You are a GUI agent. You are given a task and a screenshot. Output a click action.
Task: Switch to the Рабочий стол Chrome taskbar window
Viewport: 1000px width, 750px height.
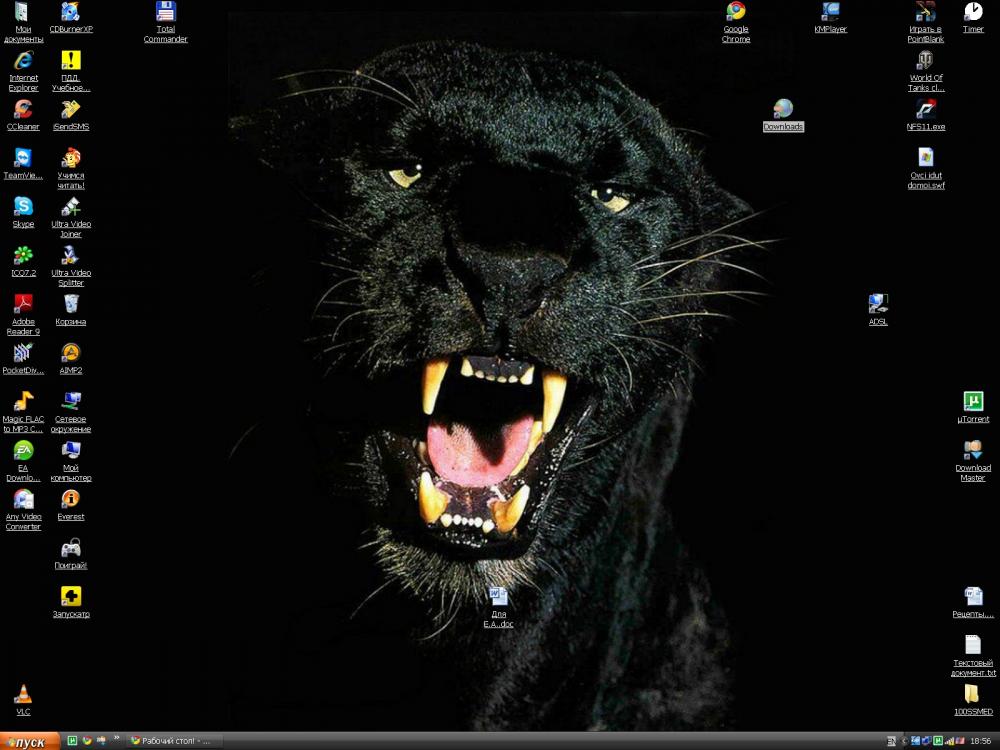[x=172, y=741]
